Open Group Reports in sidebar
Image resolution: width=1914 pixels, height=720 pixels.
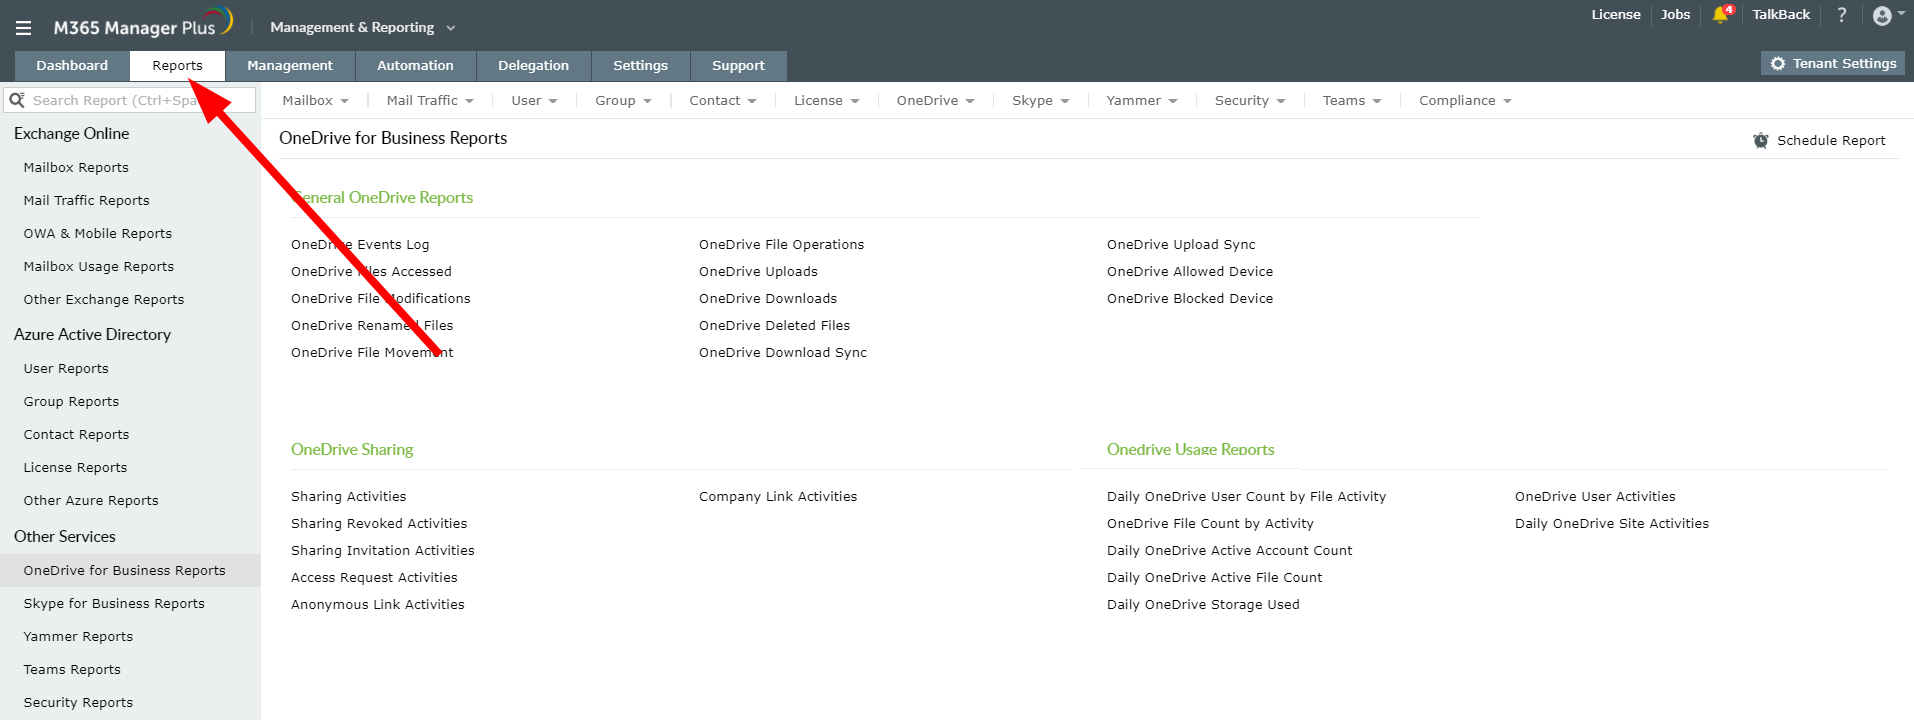click(71, 402)
